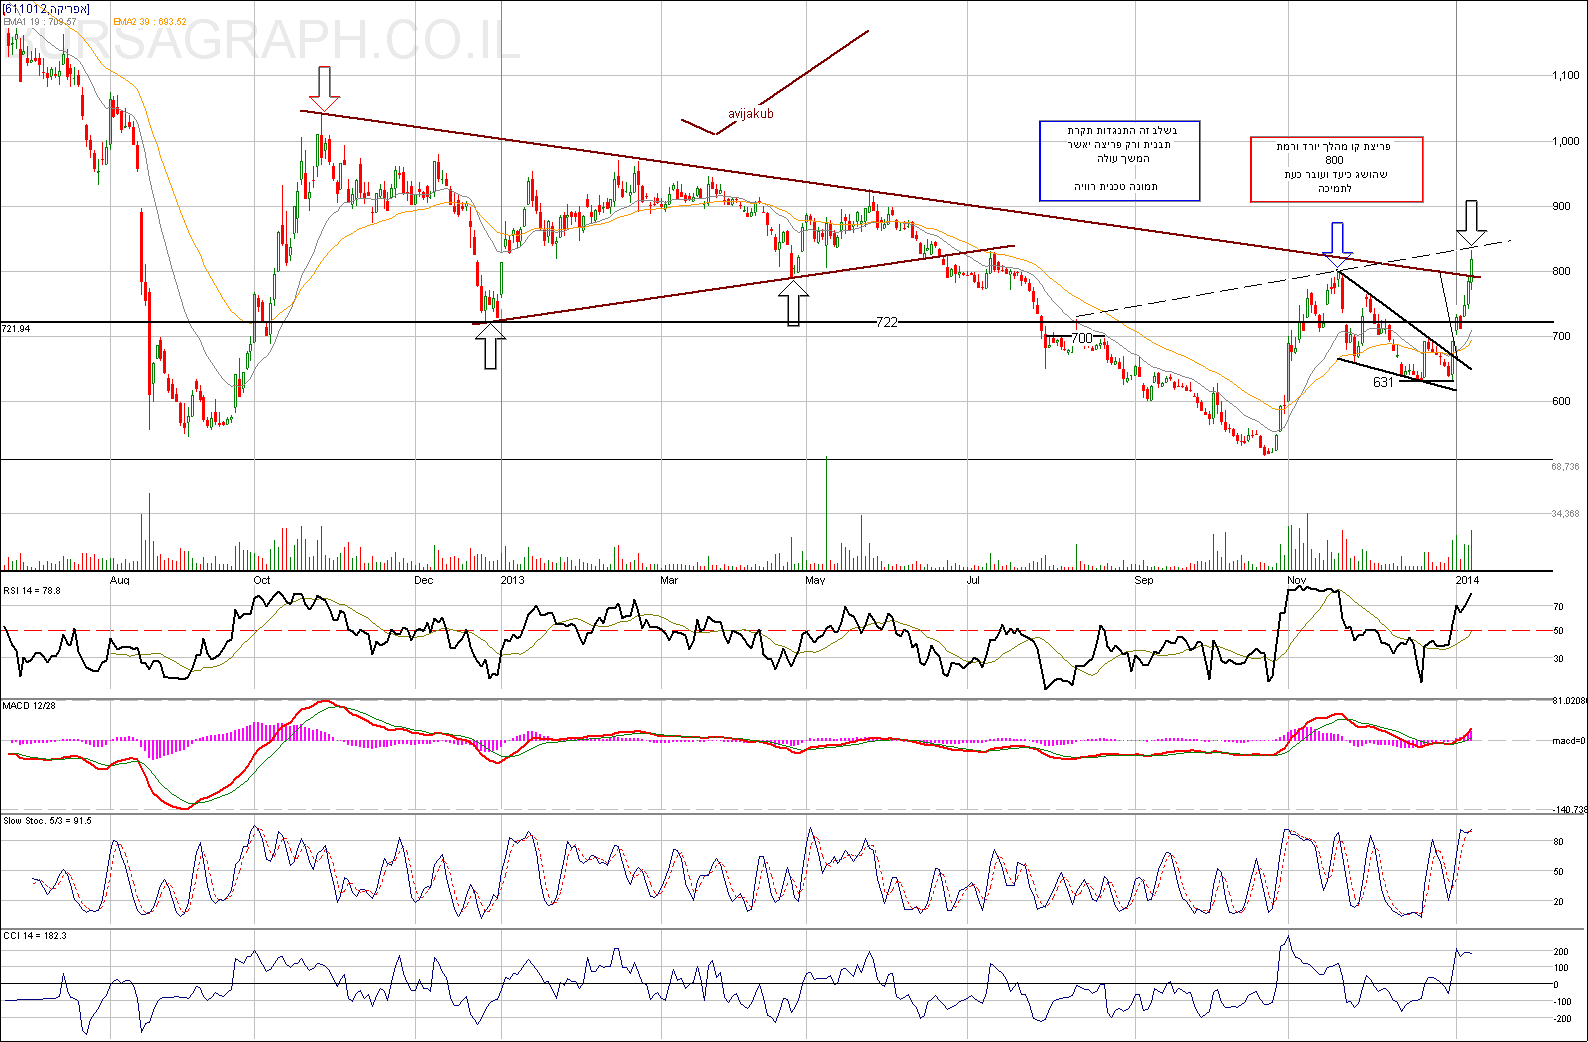Click the chart title "61,1012" symbol label

pos(46,8)
